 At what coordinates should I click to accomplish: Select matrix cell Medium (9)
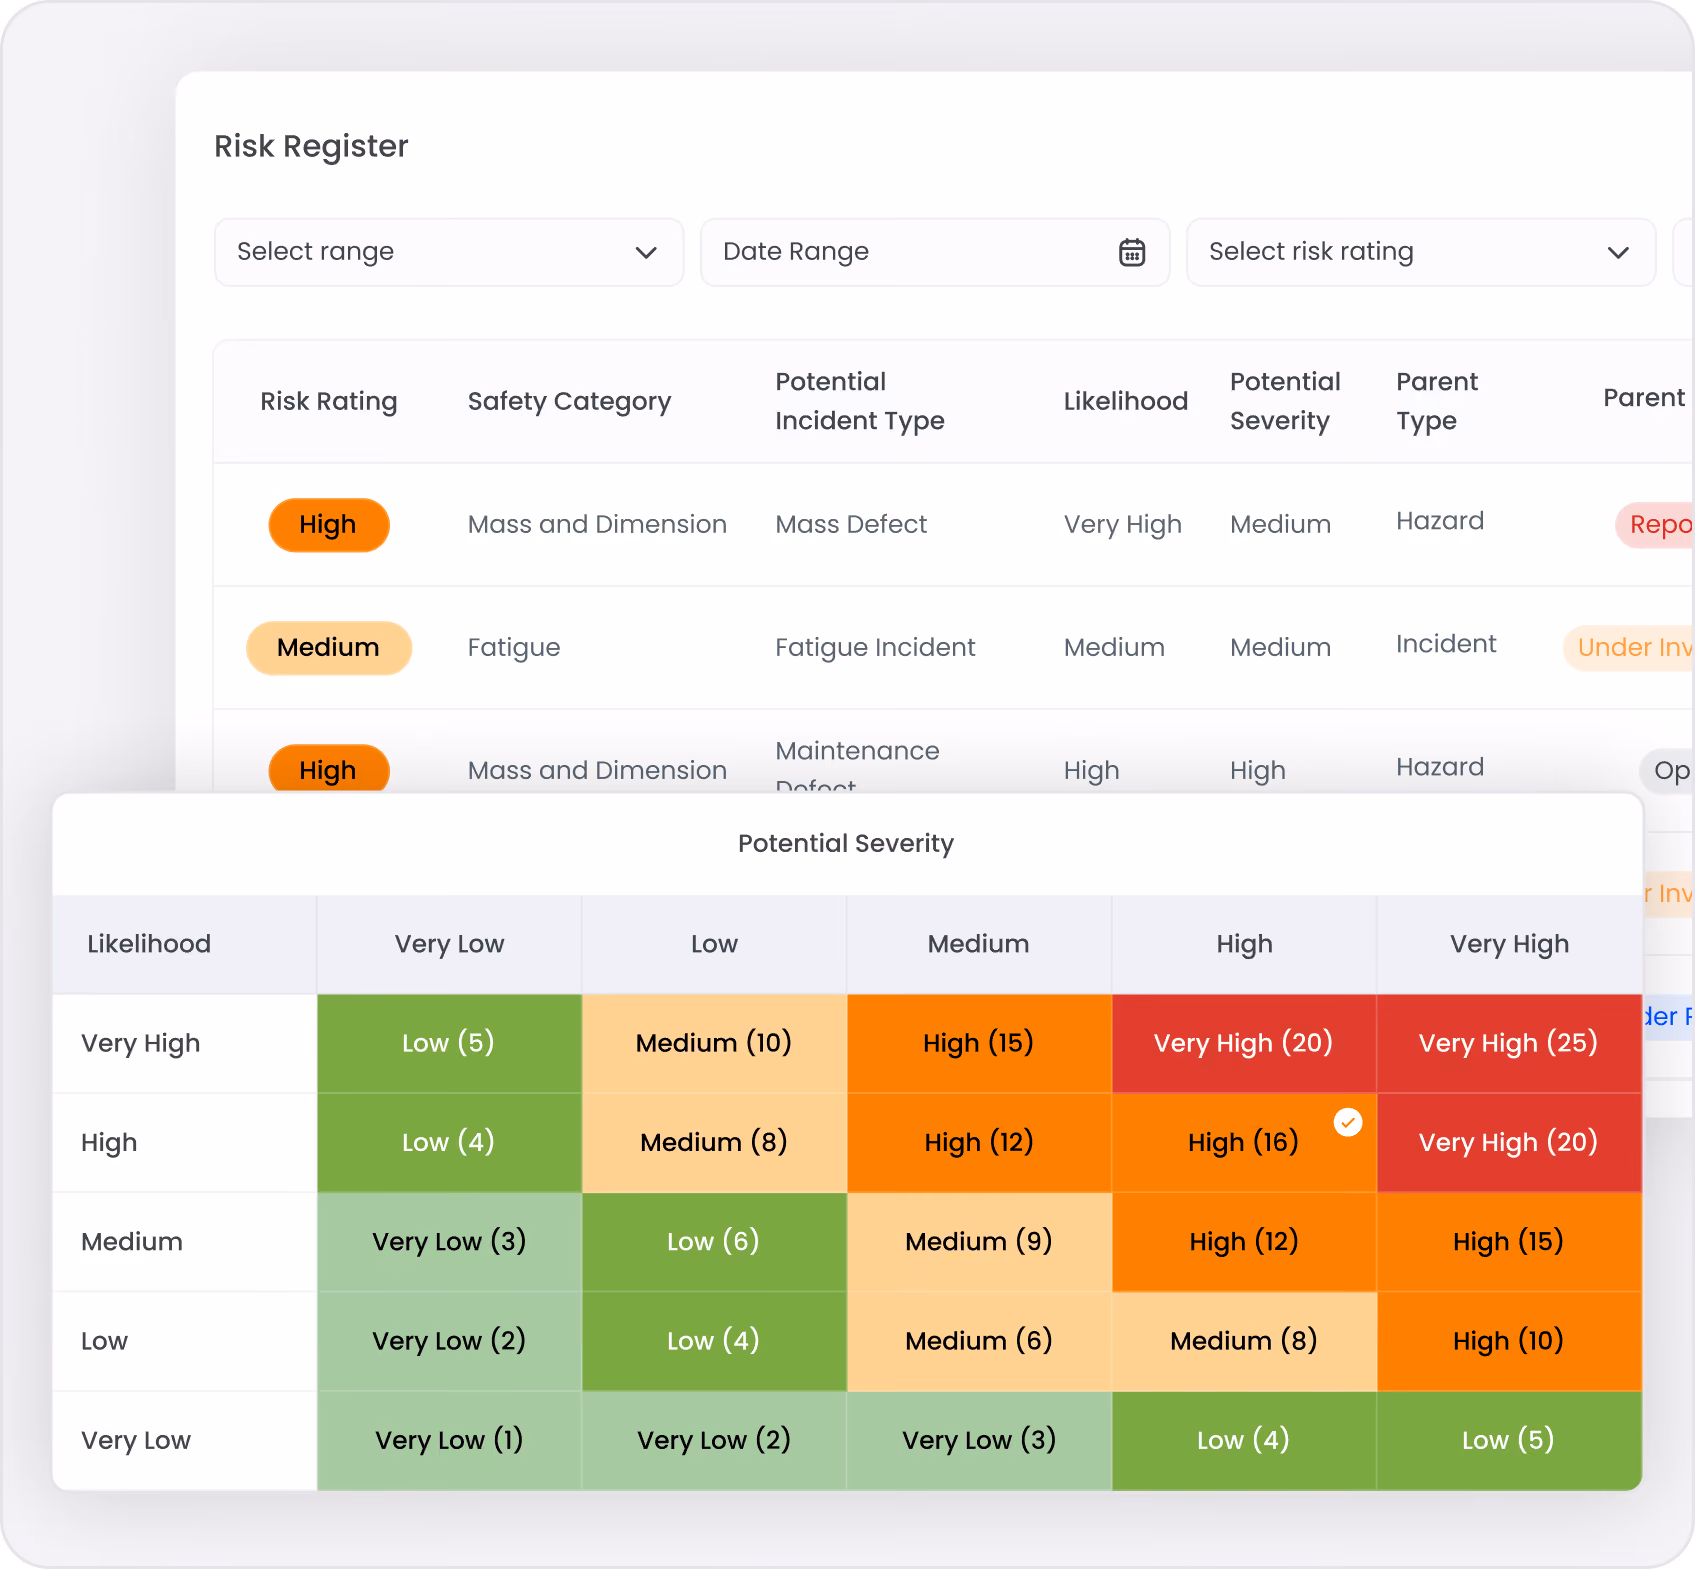(979, 1242)
